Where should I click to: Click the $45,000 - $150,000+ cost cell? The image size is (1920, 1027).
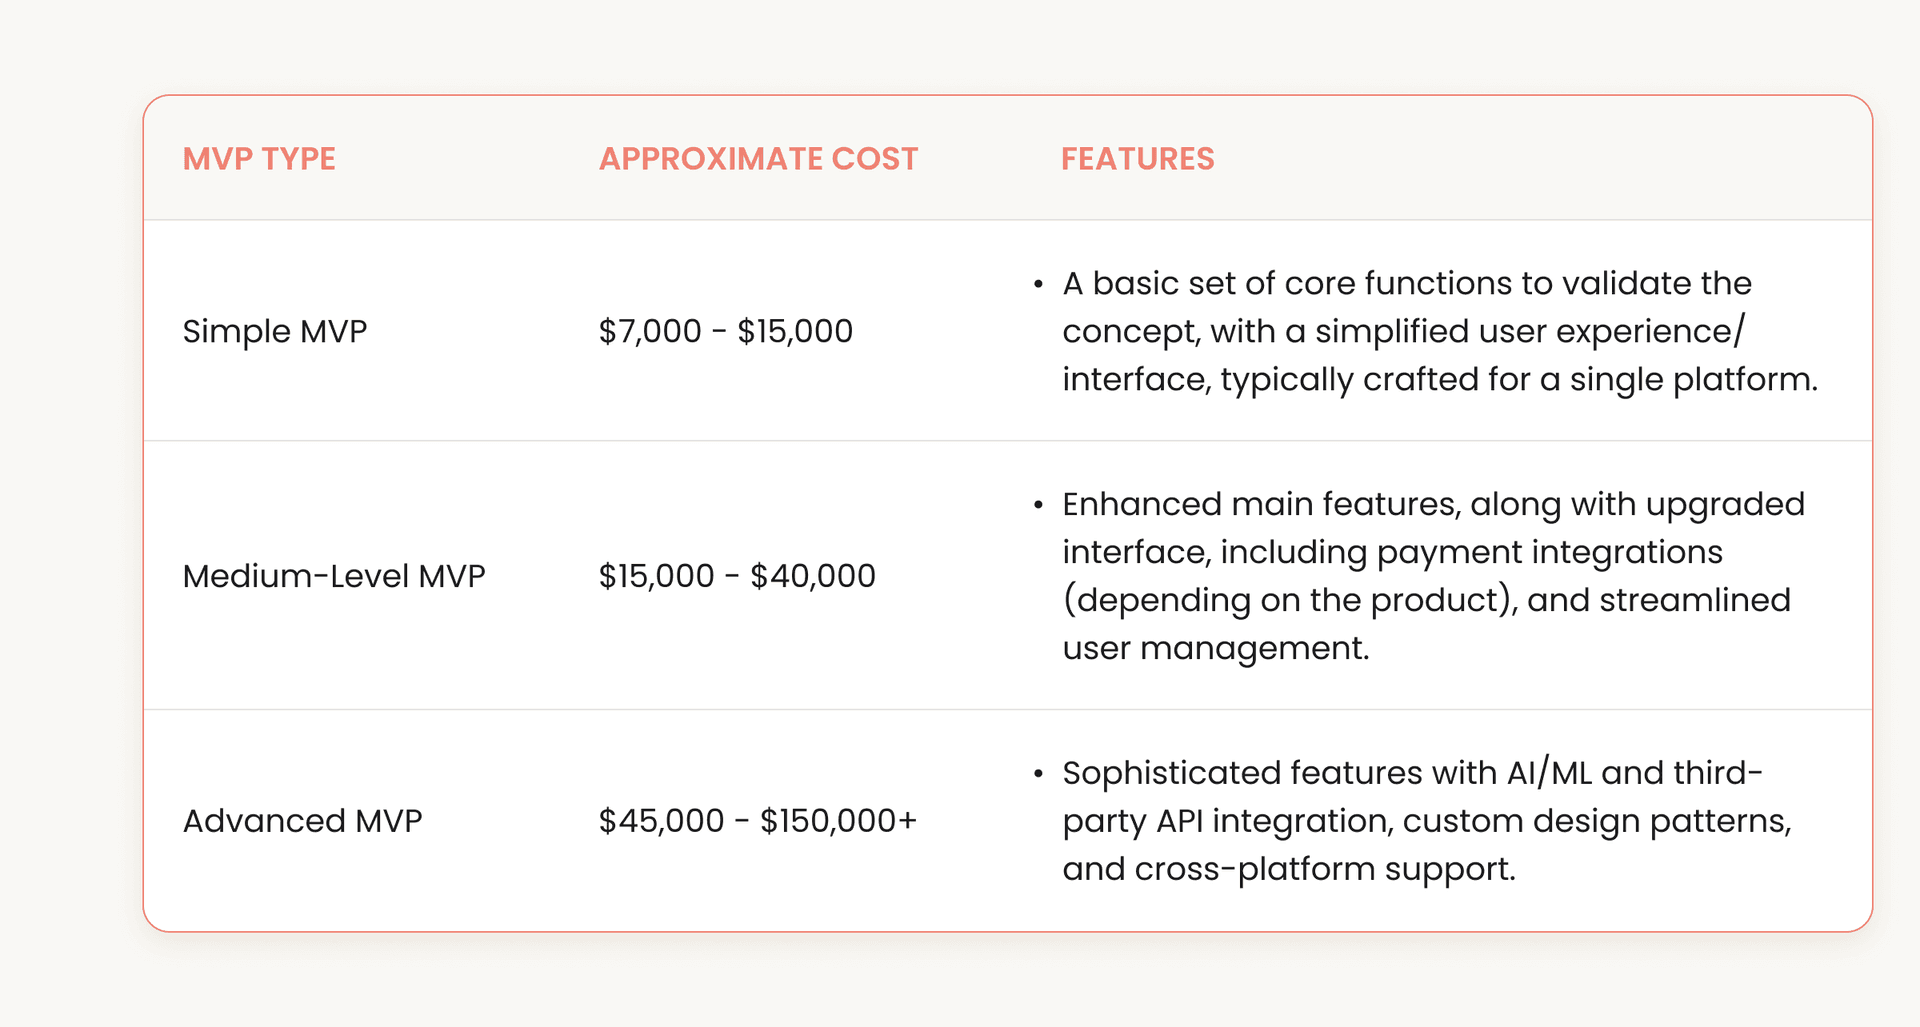tap(757, 821)
